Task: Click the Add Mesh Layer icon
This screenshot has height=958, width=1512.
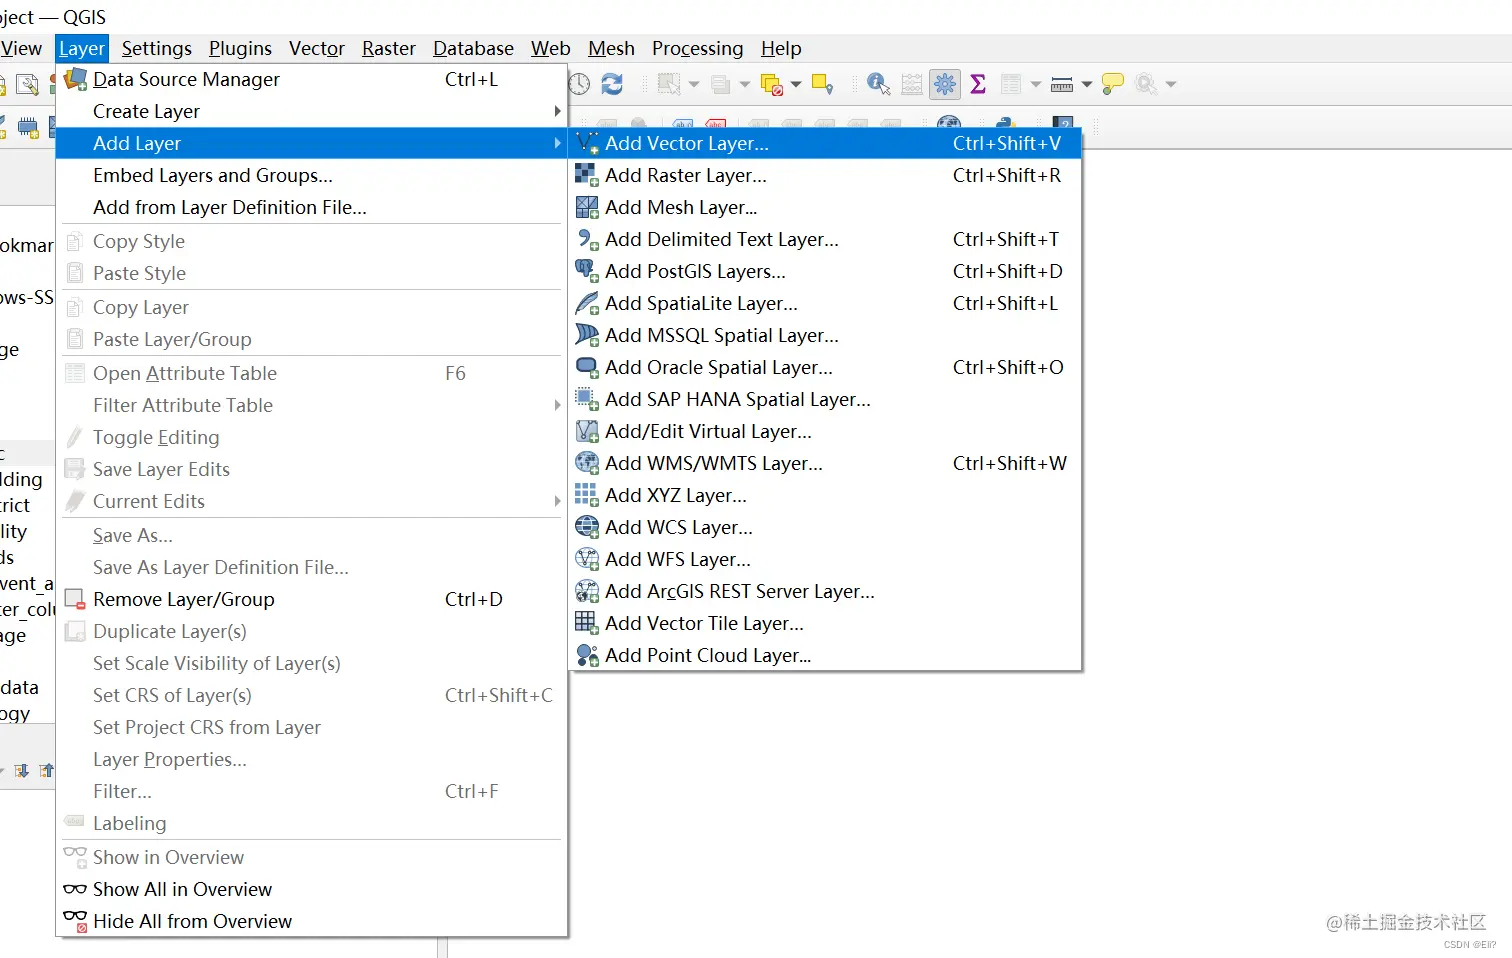Action: 587,207
